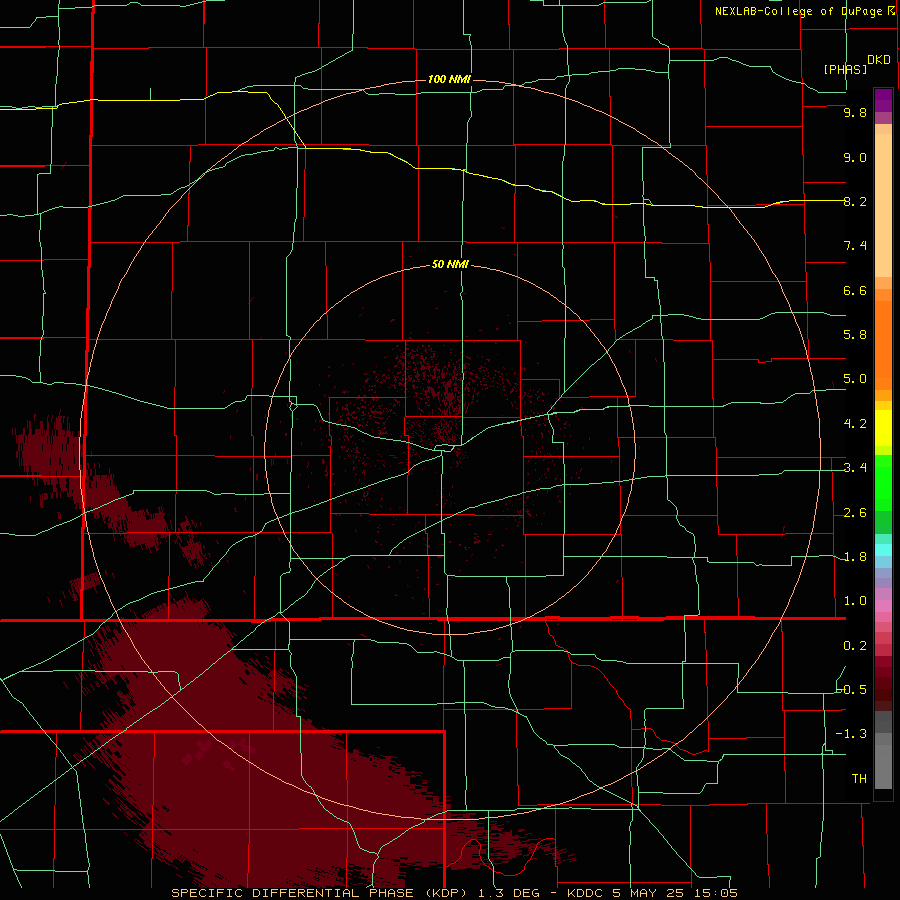Click the 1.8 value on the color scale
The height and width of the screenshot is (900, 900).
pos(855,557)
